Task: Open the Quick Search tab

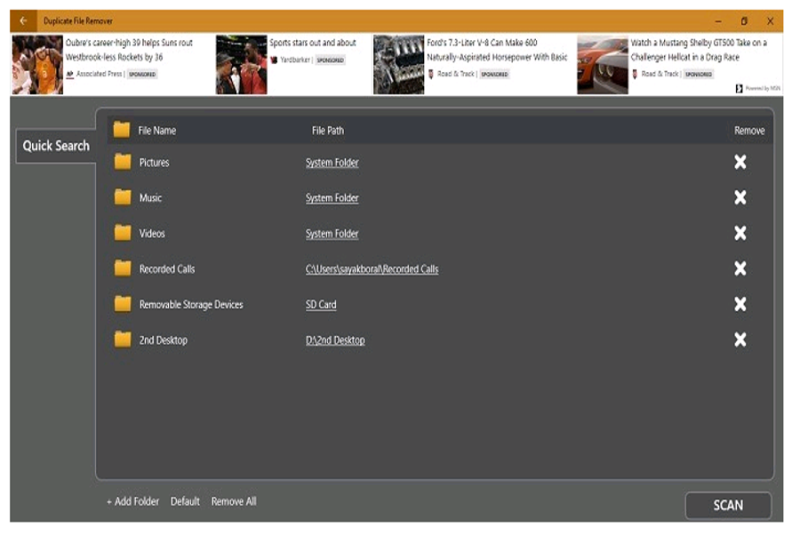Action: 56,146
